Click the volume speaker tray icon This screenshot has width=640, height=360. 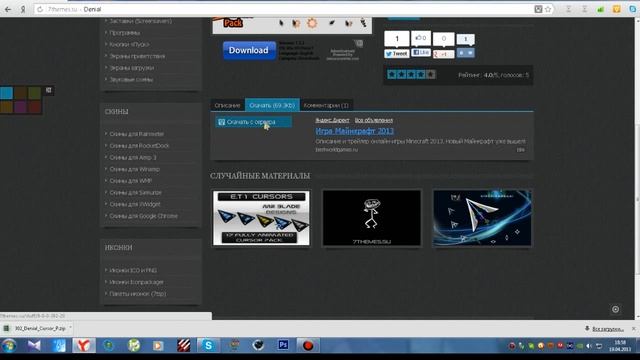coord(589,346)
